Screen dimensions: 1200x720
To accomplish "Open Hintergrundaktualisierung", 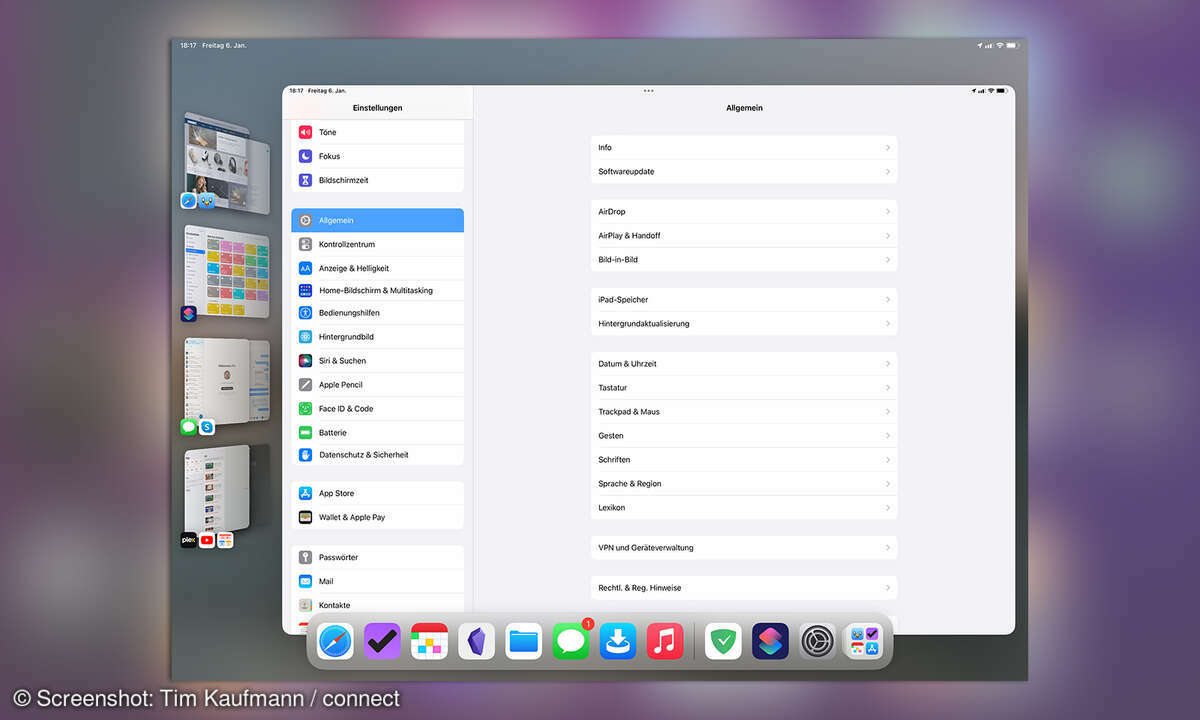I will pos(744,324).
